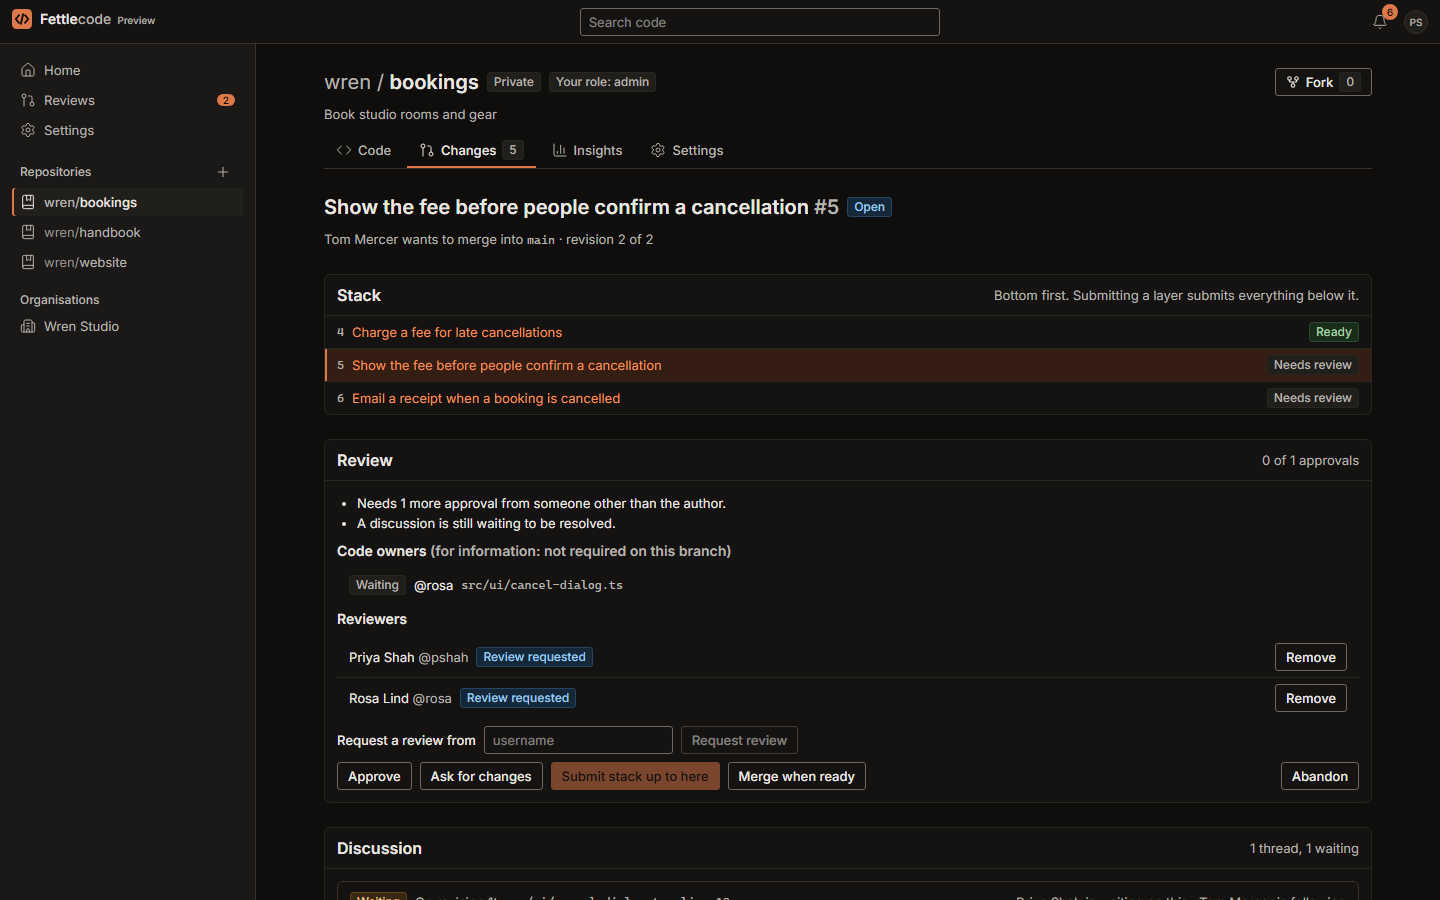Click the Discussion section heading
Viewport: 1440px width, 900px height.
click(x=379, y=848)
